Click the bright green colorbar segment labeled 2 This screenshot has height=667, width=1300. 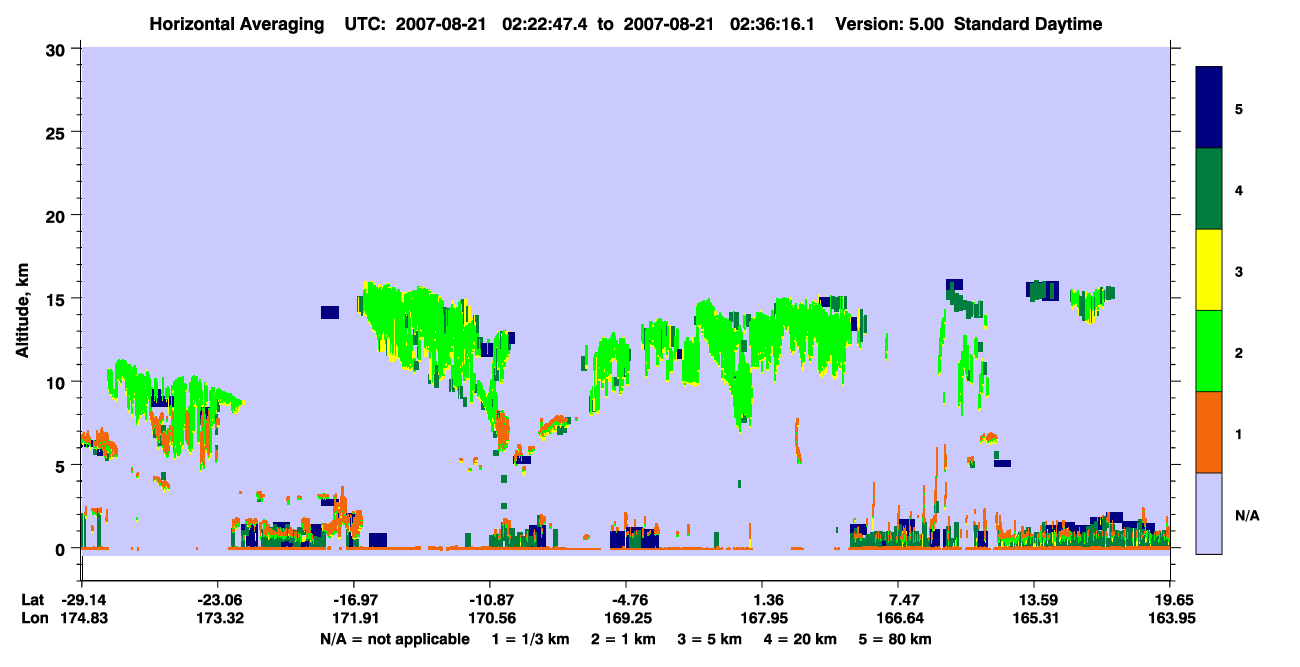1209,351
